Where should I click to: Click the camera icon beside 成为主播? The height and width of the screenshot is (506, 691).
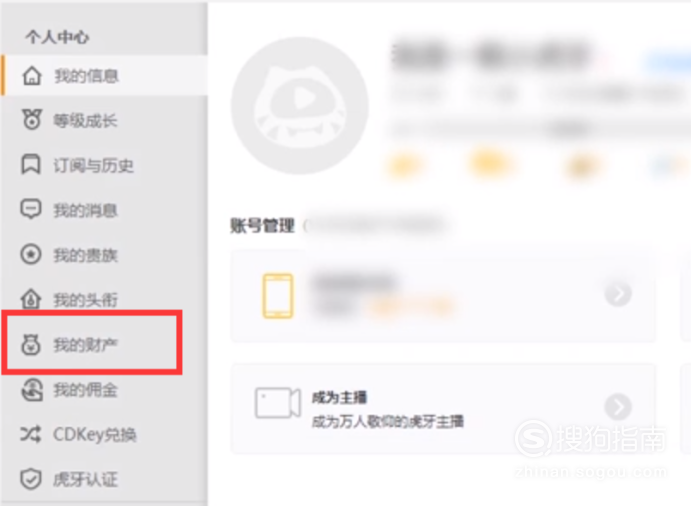click(278, 403)
